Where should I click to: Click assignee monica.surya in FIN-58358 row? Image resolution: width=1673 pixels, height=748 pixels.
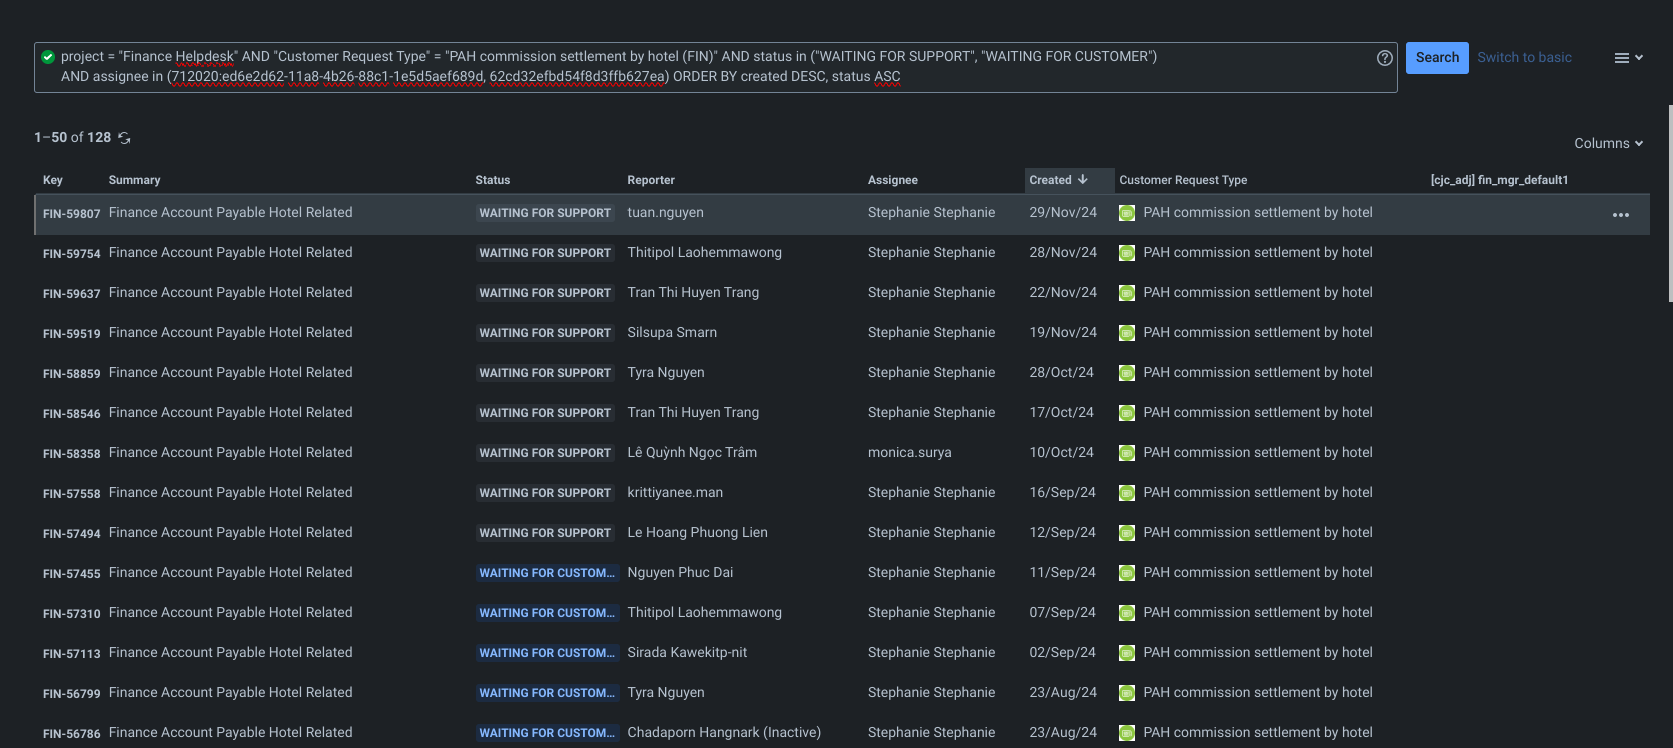click(910, 453)
